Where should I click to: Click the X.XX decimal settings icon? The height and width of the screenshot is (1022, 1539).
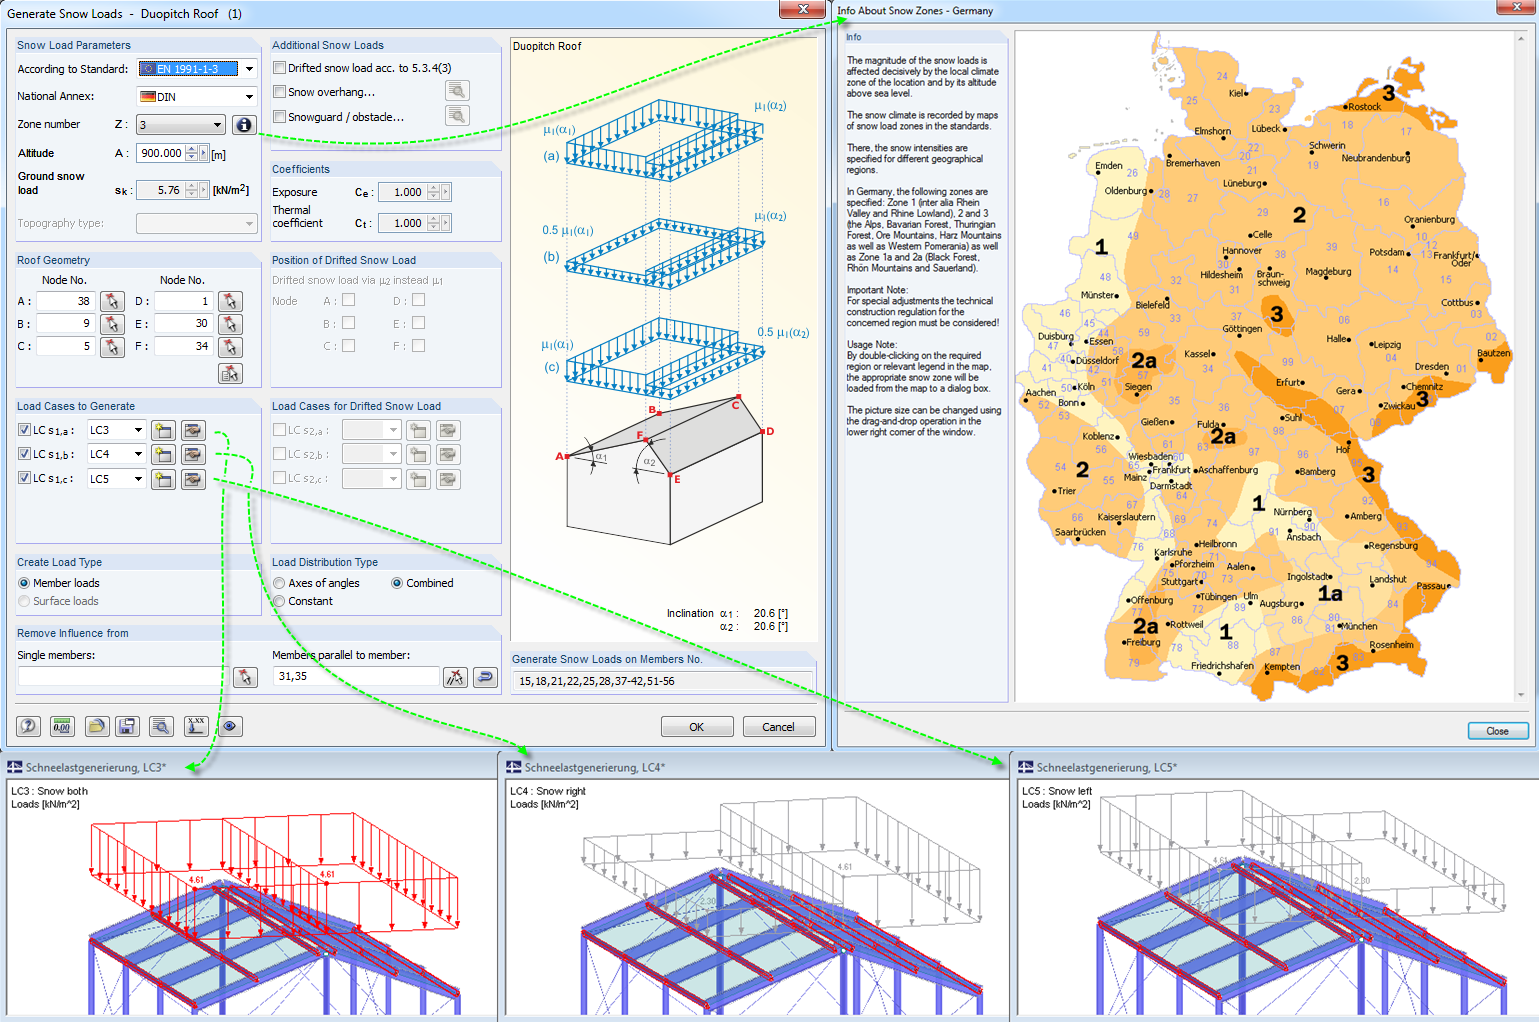click(x=196, y=727)
